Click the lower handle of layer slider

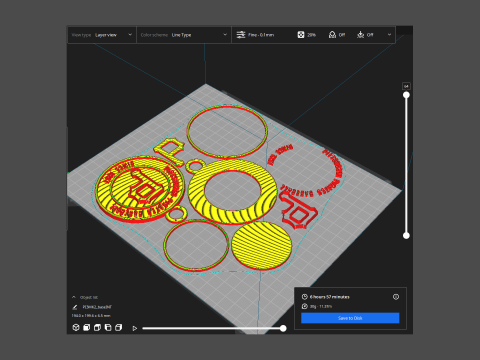pyautogui.click(x=406, y=236)
